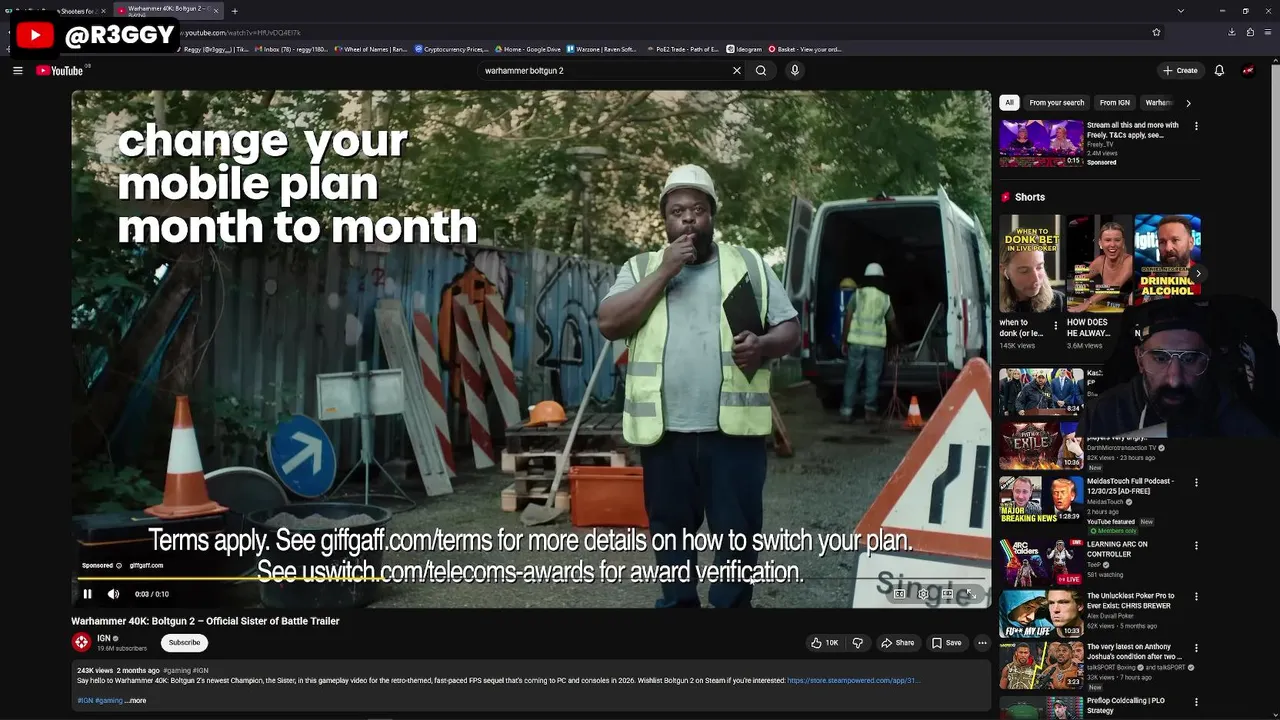
Task: Clear the search box with the X
Action: 737,70
